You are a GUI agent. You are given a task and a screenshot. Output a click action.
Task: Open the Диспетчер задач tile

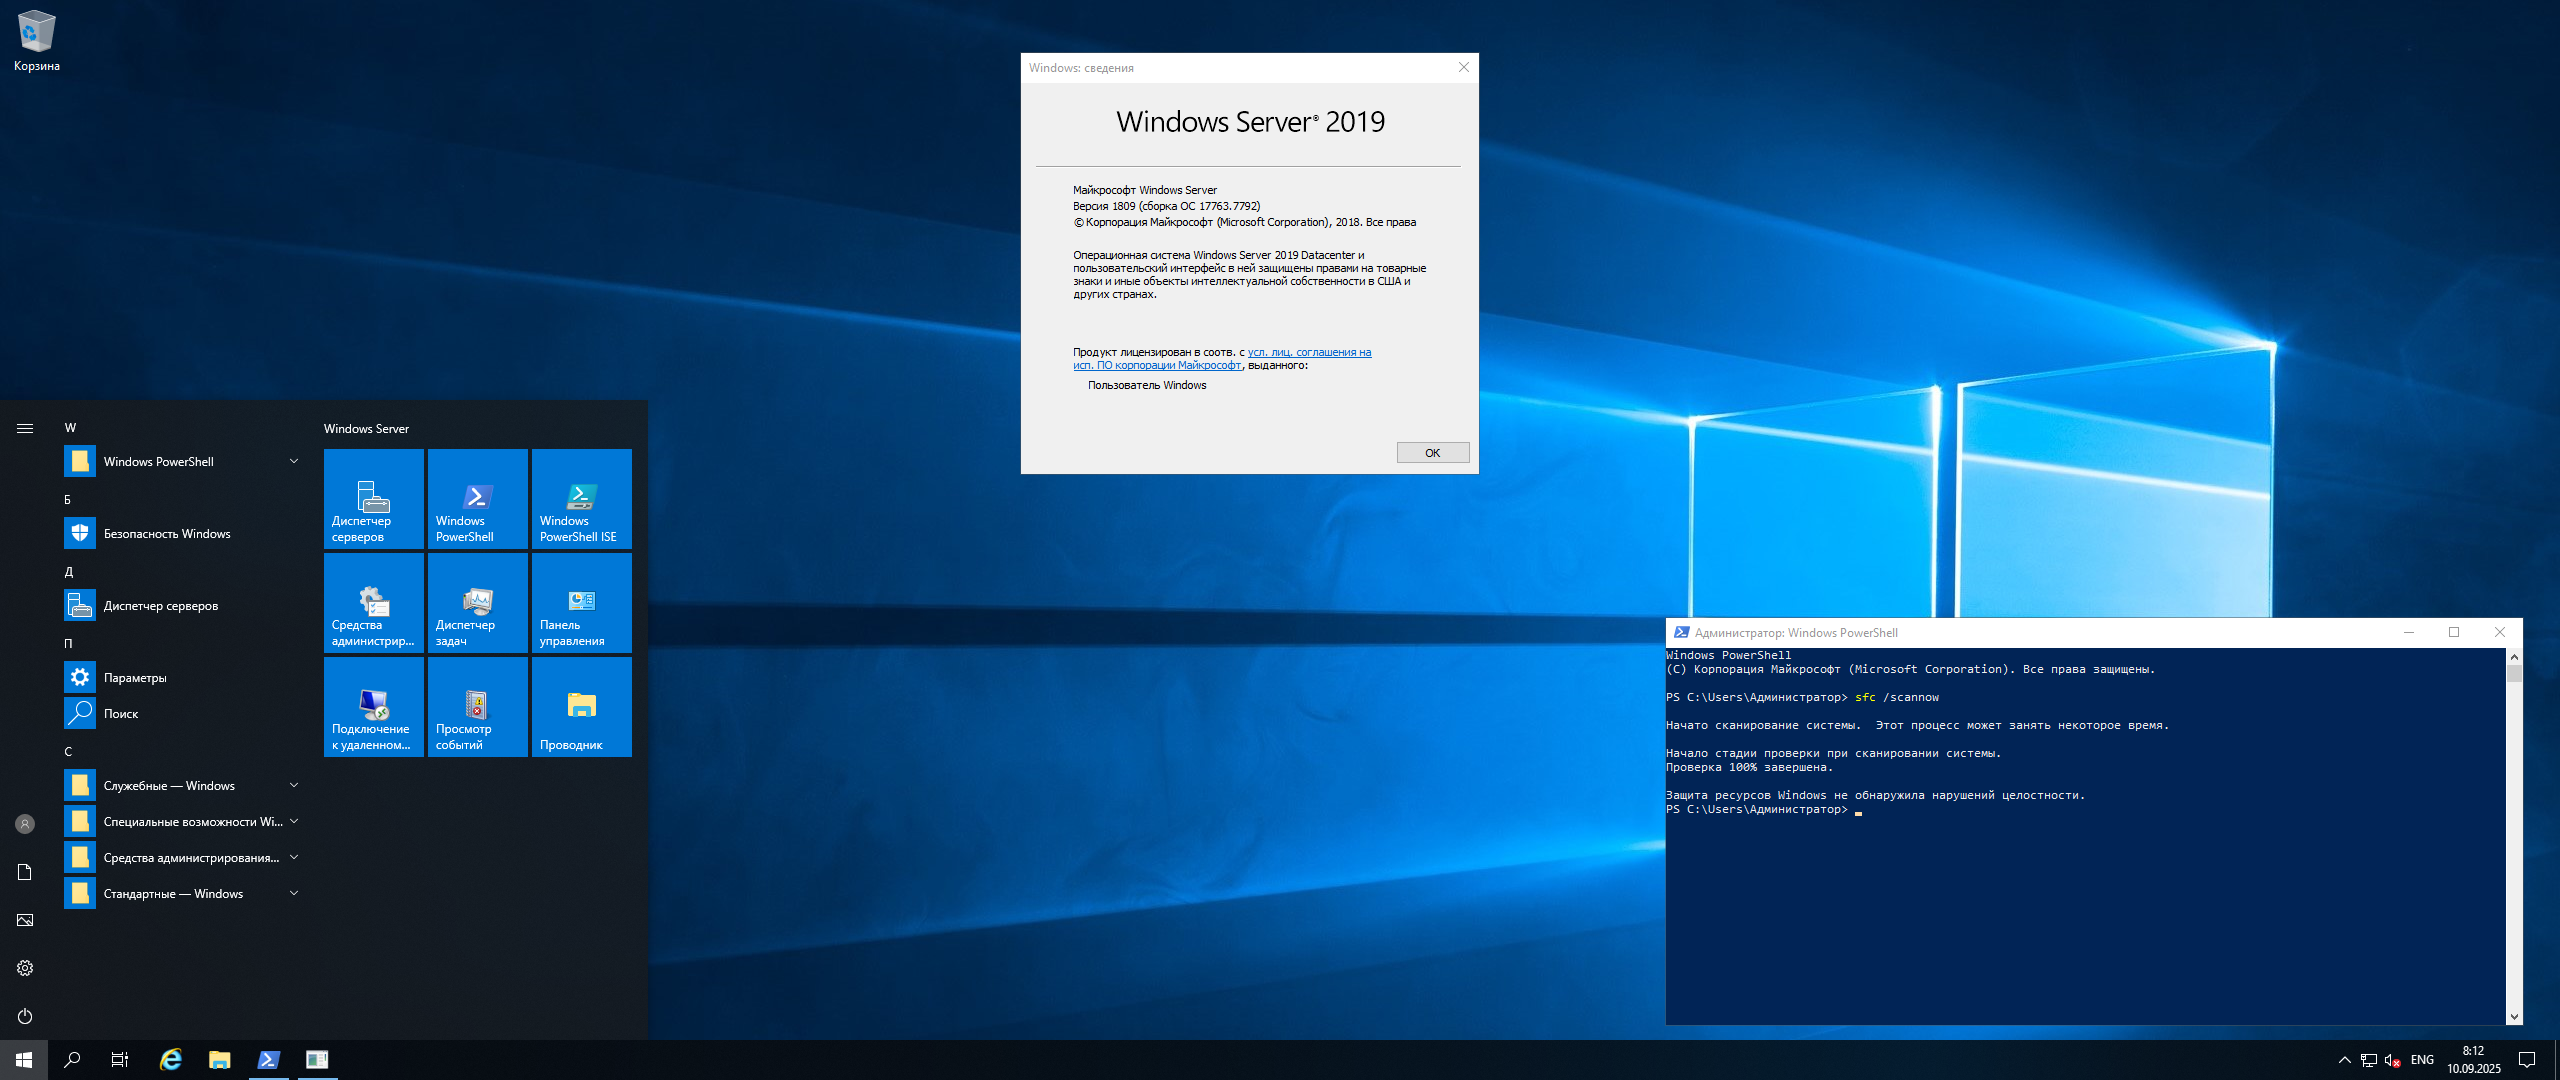coord(478,602)
